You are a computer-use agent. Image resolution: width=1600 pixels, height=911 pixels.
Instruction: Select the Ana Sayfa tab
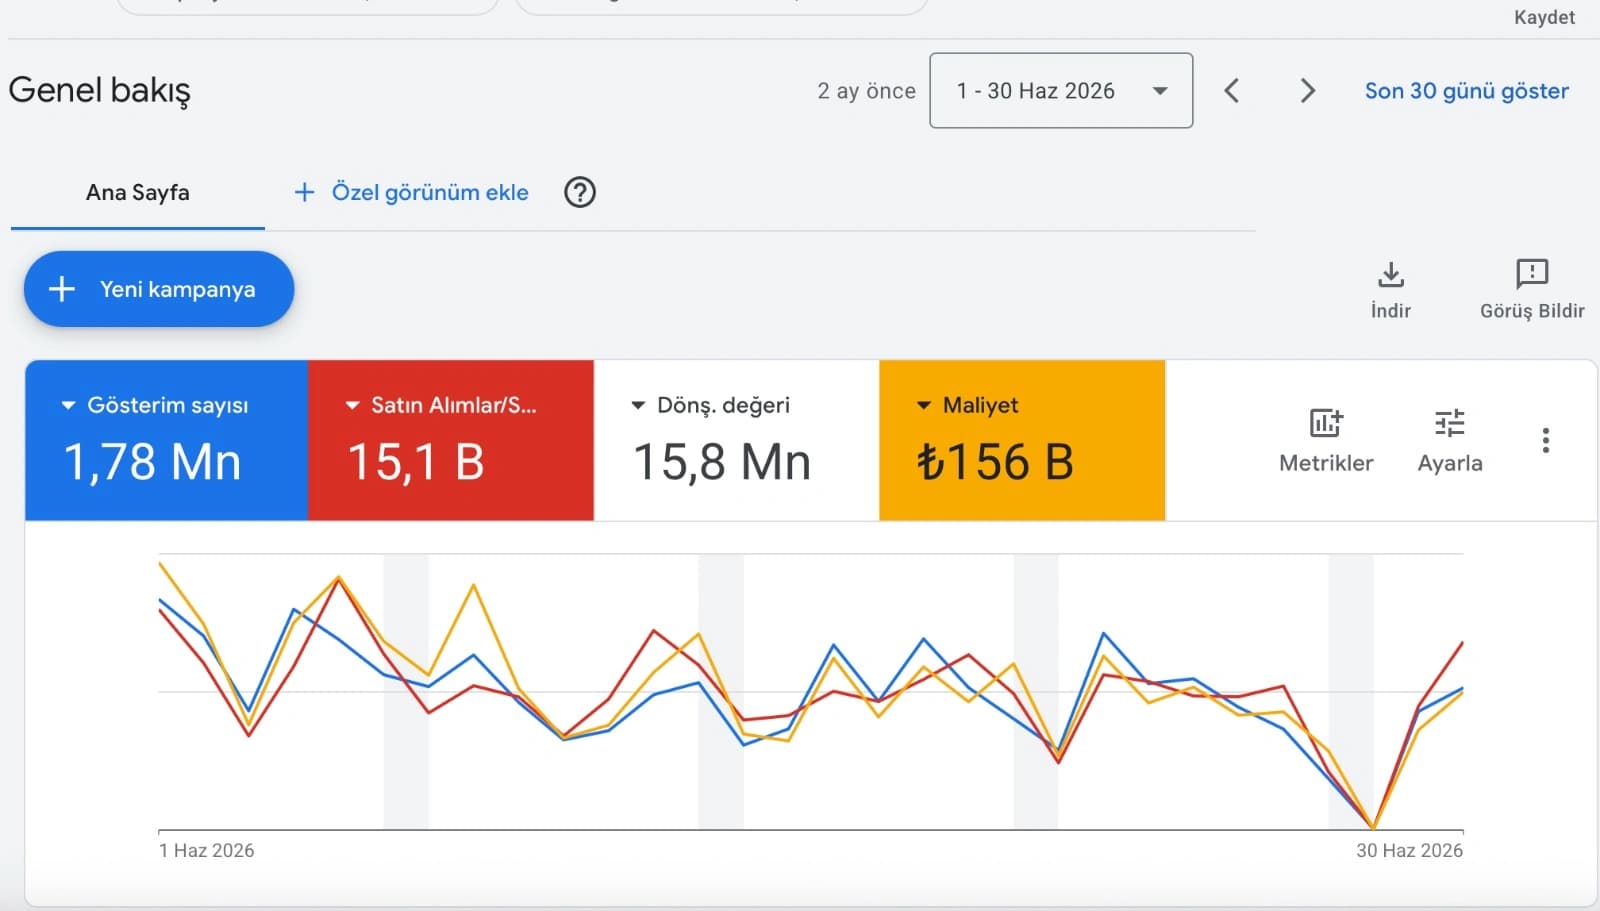pyautogui.click(x=138, y=192)
